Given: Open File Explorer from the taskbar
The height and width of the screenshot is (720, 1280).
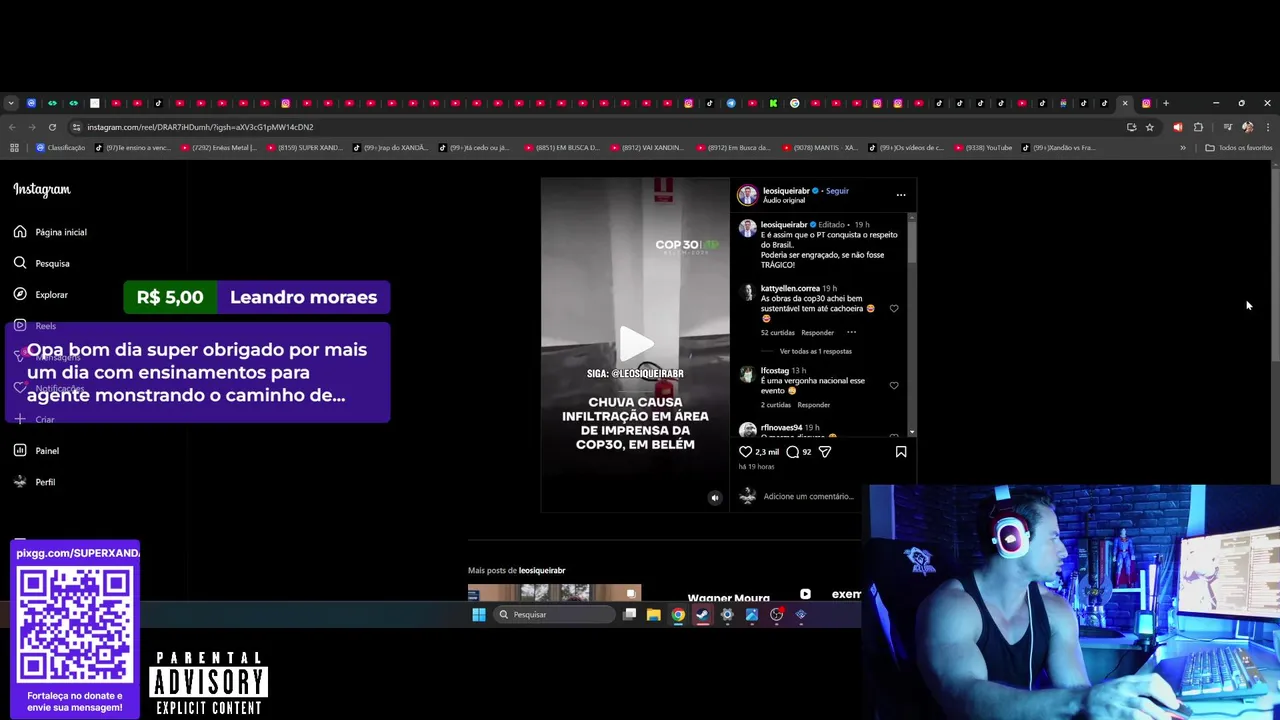Looking at the screenshot, I should click(x=654, y=615).
